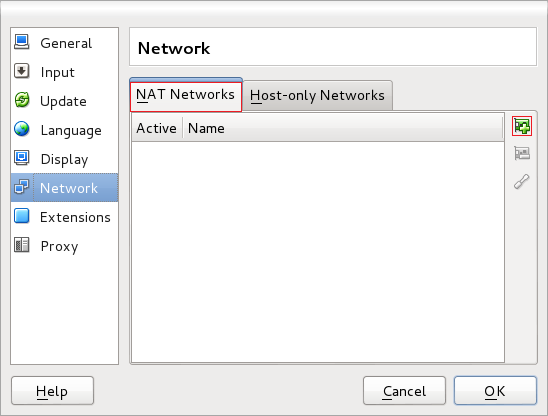Image resolution: width=548 pixels, height=416 pixels.
Task: Click the Cancel button
Action: [404, 391]
